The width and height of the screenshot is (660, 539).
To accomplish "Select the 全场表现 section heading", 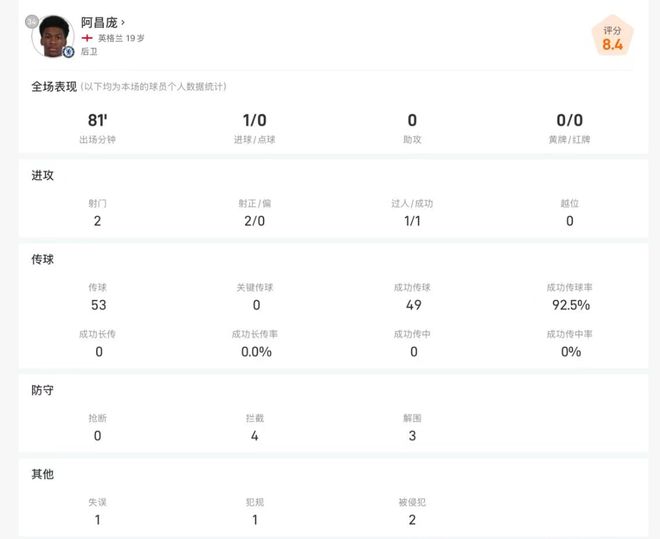I will [53, 87].
